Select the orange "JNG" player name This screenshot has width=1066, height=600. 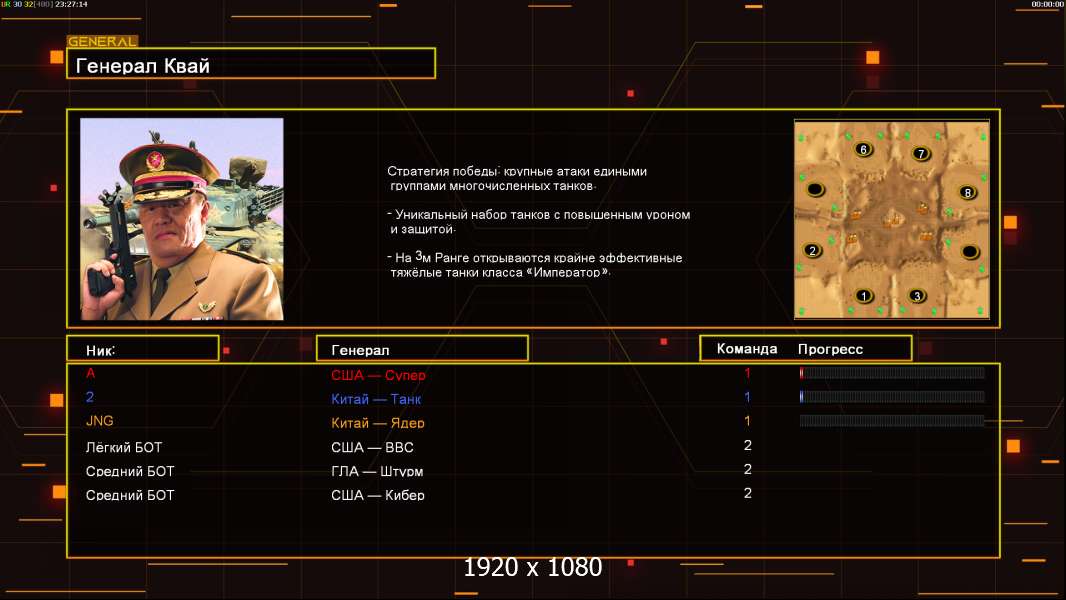[100, 421]
